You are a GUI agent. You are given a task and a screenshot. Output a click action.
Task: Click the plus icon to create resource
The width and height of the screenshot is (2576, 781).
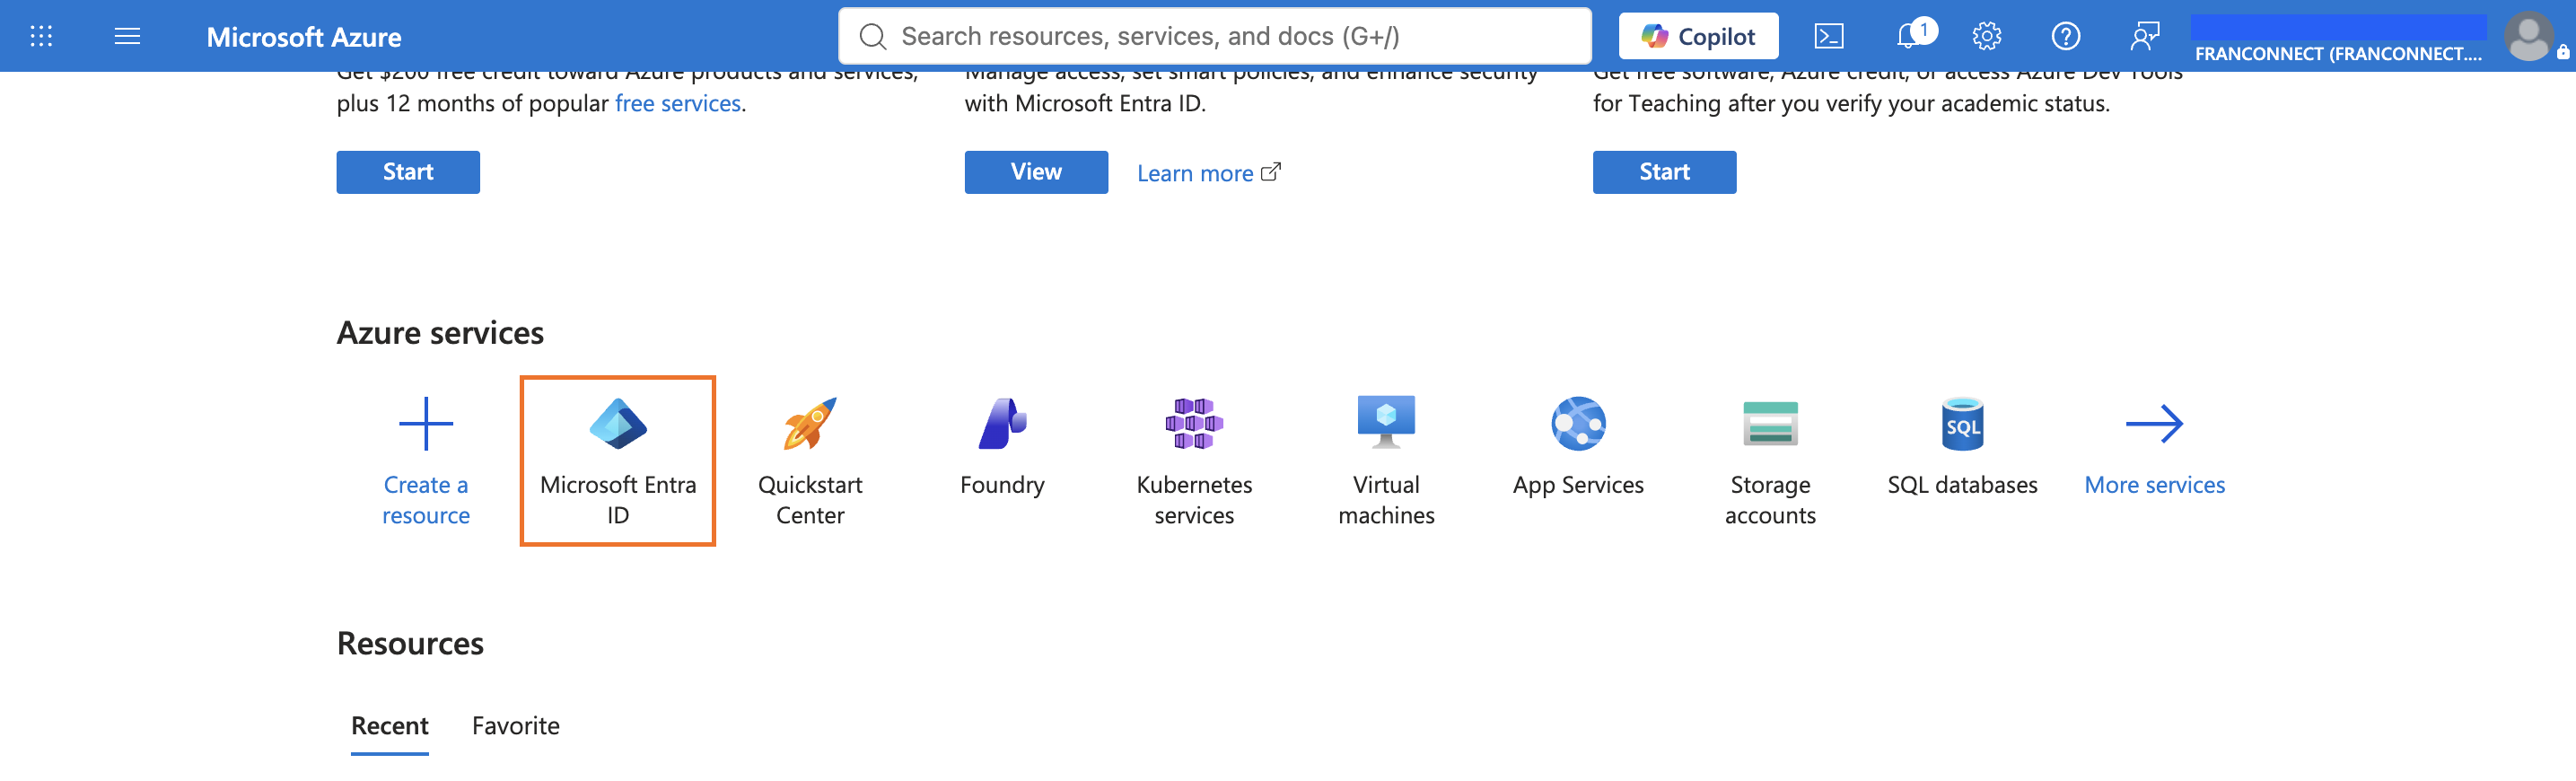[426, 424]
